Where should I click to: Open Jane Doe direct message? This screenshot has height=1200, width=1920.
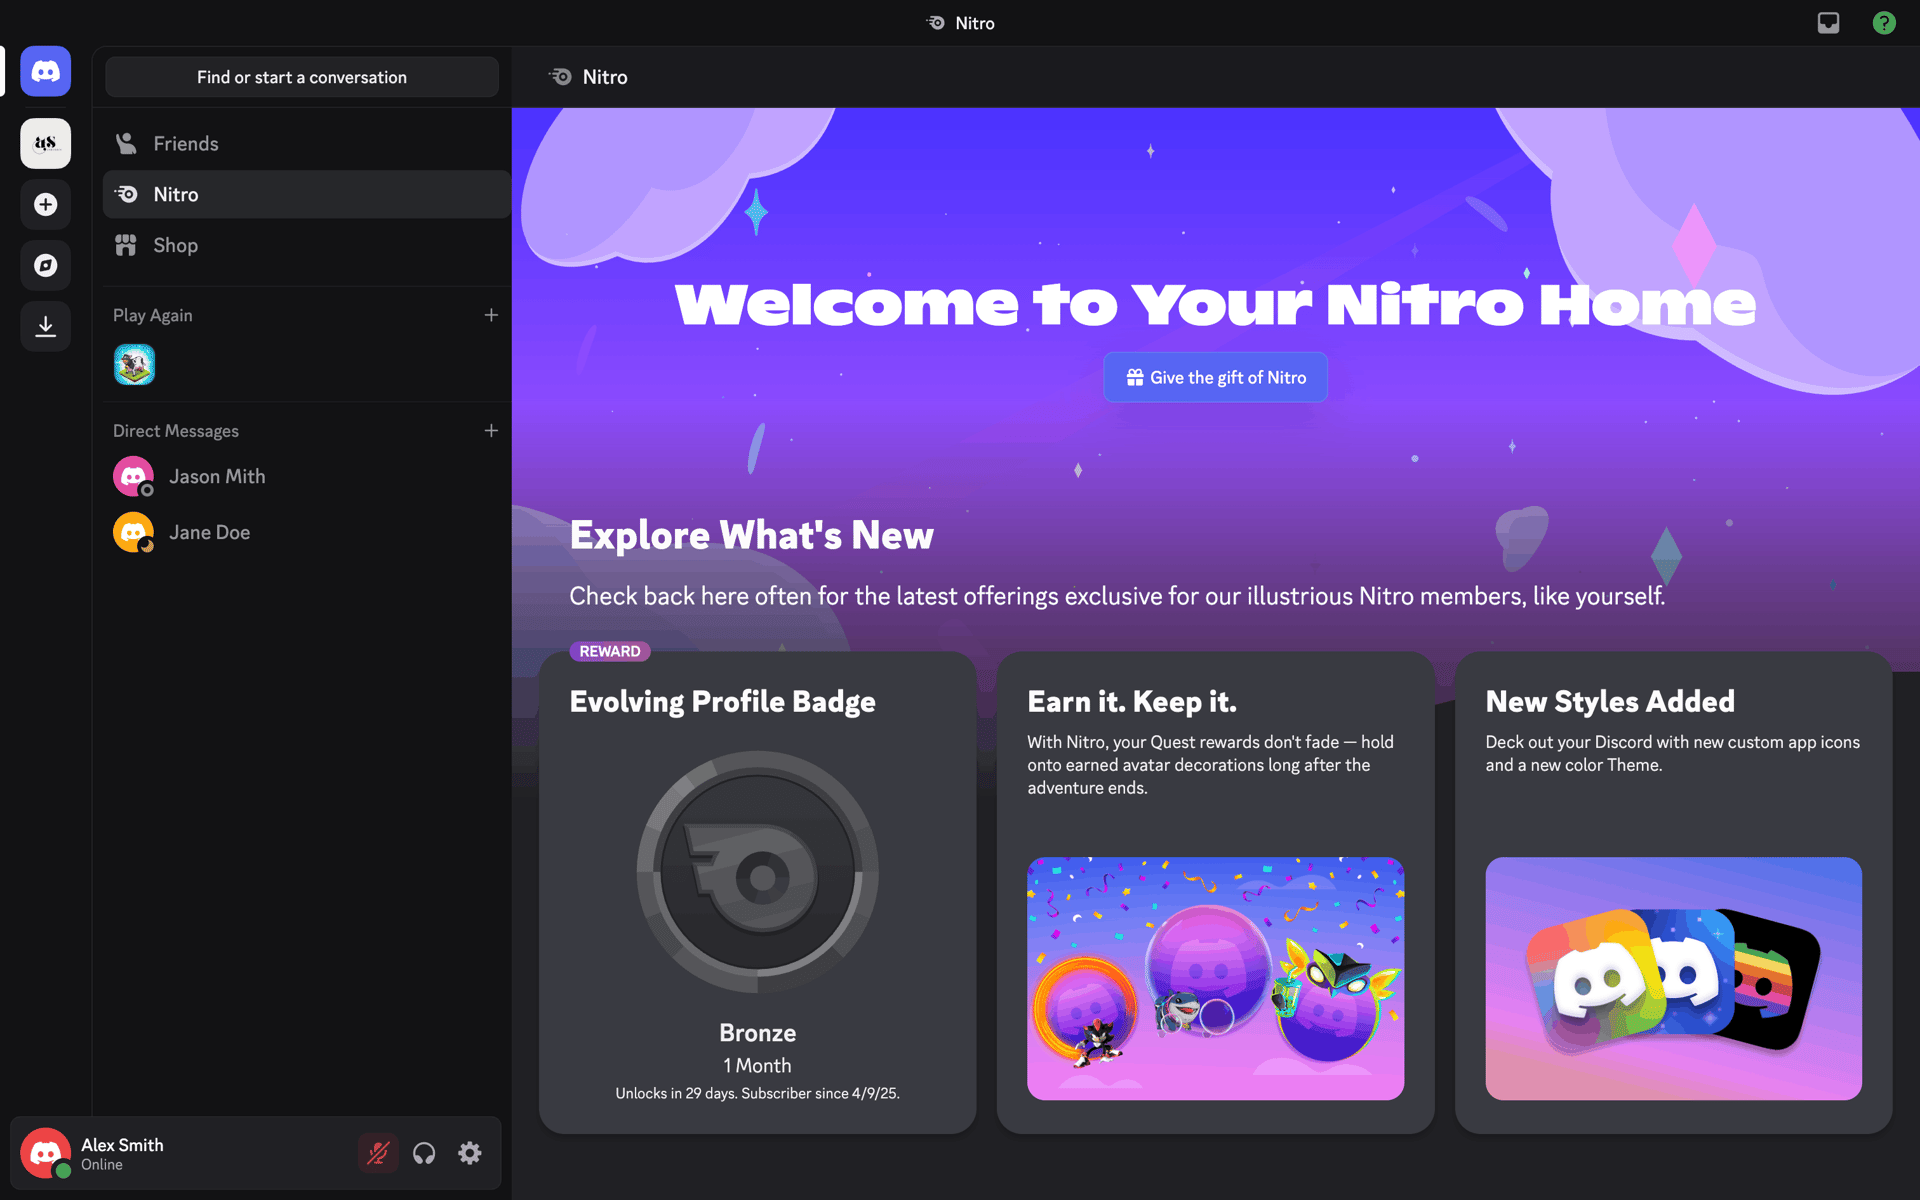tap(306, 532)
